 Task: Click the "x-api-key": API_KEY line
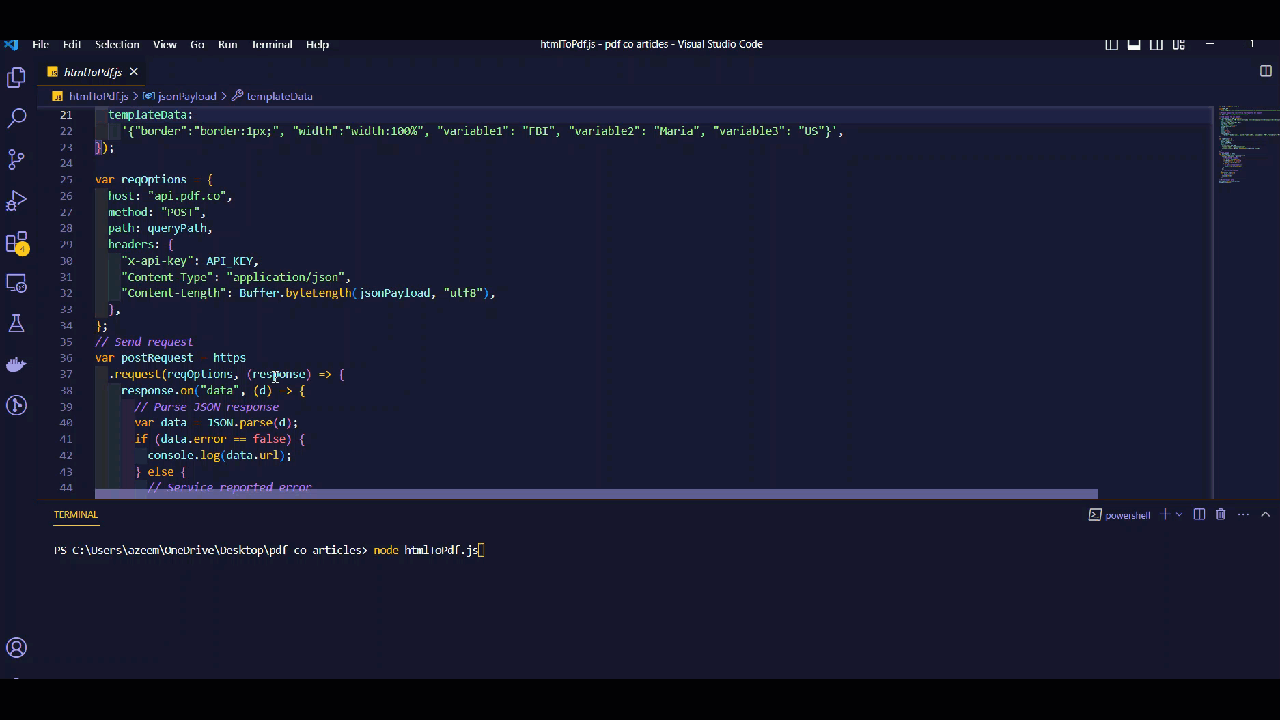190,261
